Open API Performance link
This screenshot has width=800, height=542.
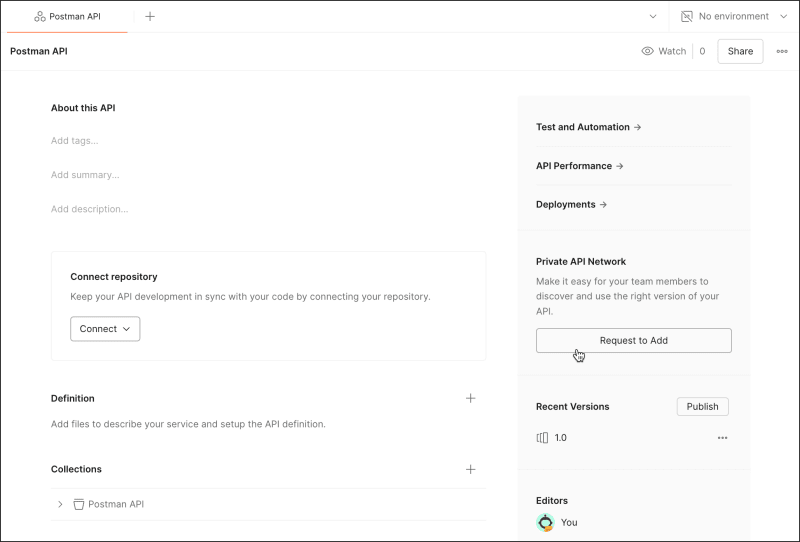click(580, 166)
